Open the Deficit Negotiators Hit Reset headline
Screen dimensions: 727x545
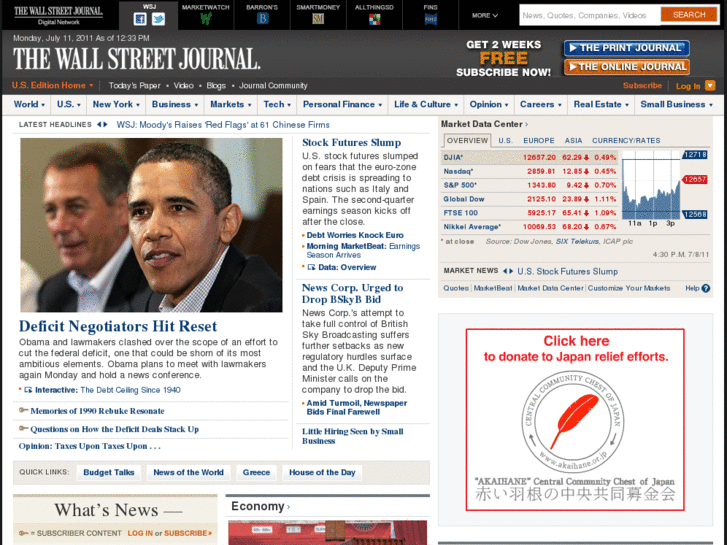[118, 326]
